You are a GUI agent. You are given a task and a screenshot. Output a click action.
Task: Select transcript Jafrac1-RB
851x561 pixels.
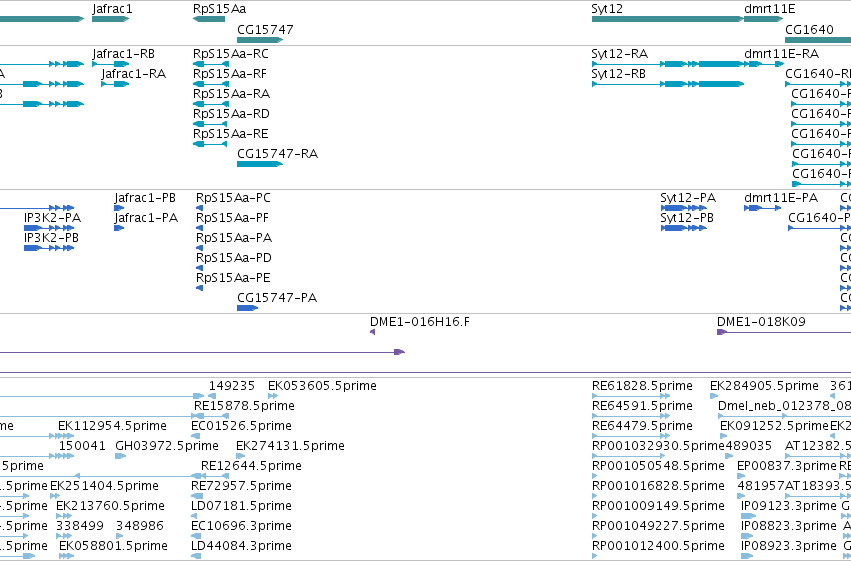point(111,64)
